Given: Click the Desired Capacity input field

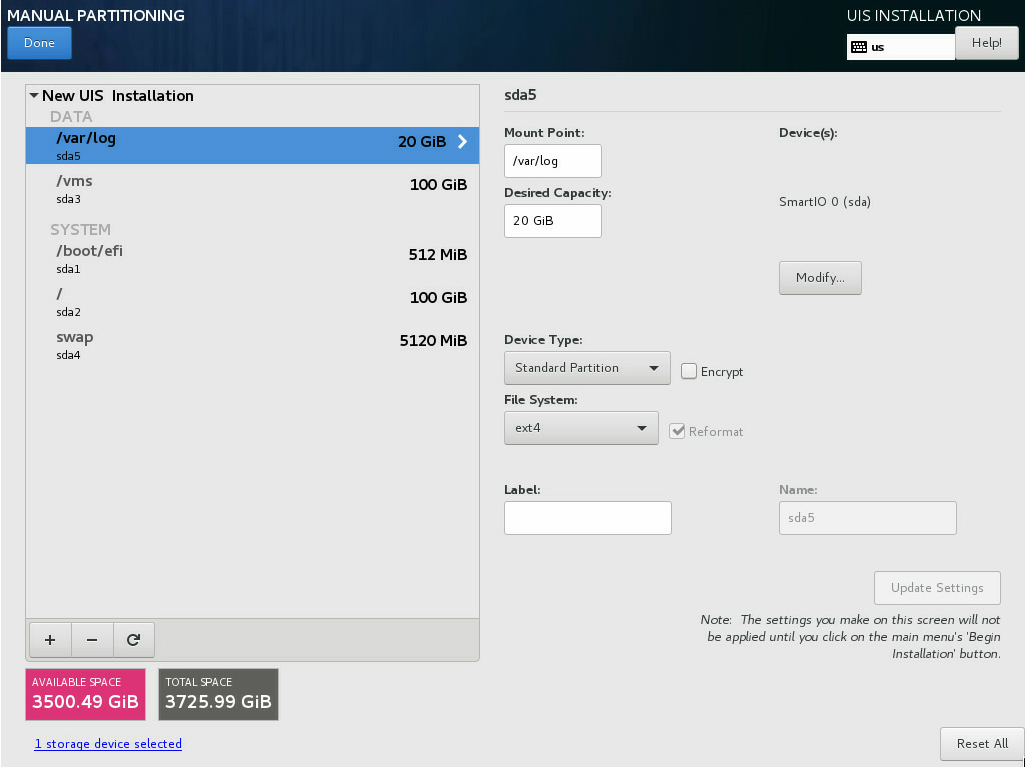Looking at the screenshot, I should [x=553, y=221].
